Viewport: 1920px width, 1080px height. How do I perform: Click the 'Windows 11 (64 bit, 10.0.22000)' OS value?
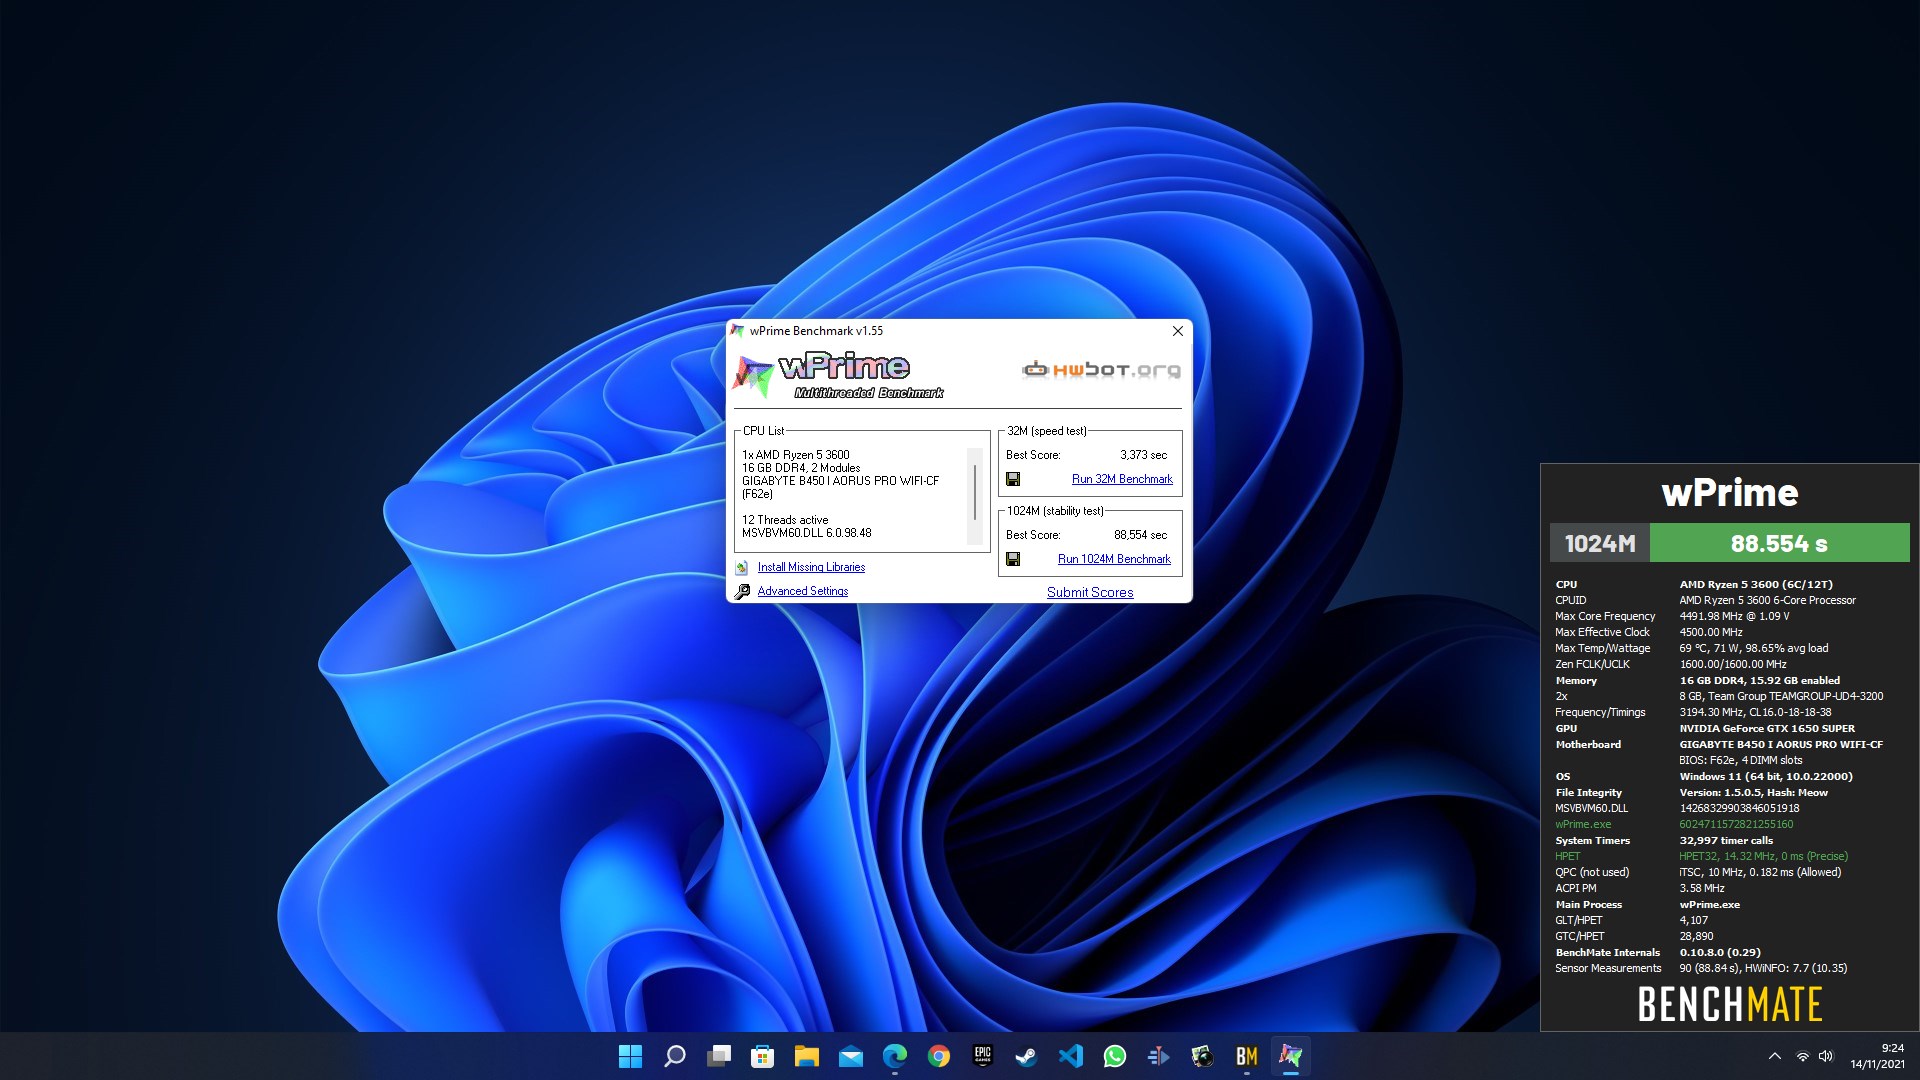click(1766, 776)
